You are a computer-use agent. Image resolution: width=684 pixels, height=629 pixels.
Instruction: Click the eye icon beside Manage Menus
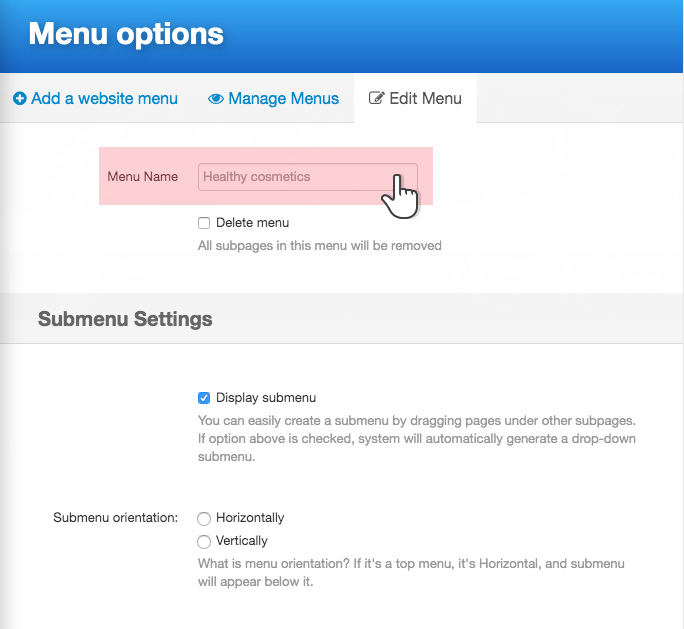coord(215,99)
